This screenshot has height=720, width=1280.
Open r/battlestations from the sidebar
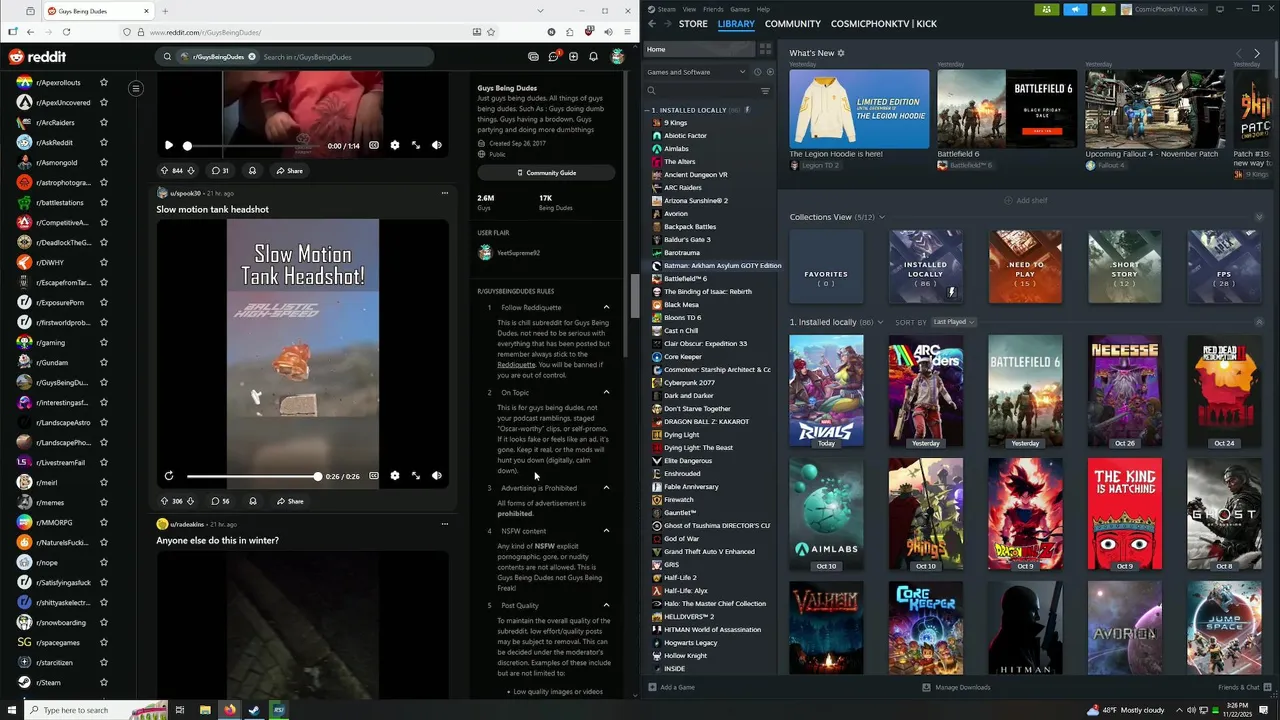click(62, 202)
